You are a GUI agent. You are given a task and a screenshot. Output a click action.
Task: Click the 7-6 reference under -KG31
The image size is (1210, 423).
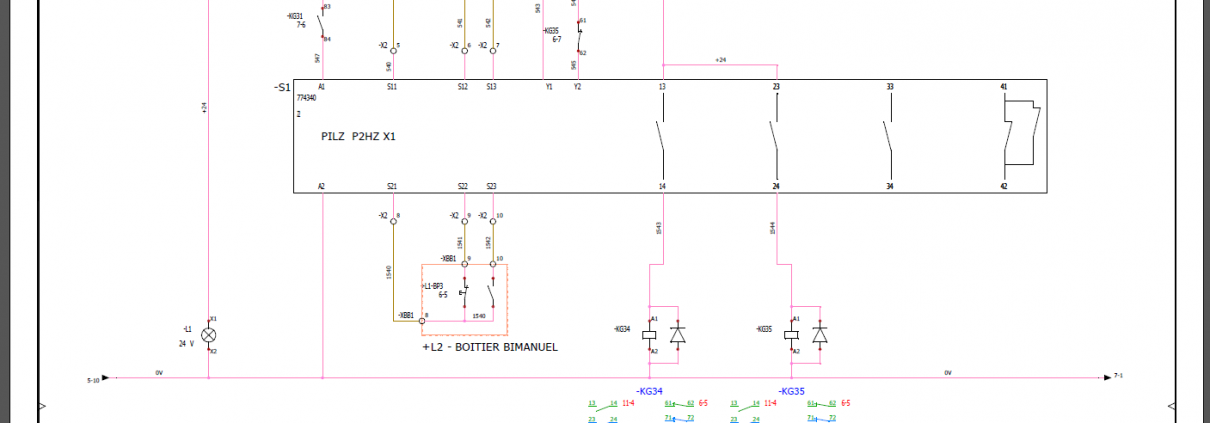pos(300,24)
